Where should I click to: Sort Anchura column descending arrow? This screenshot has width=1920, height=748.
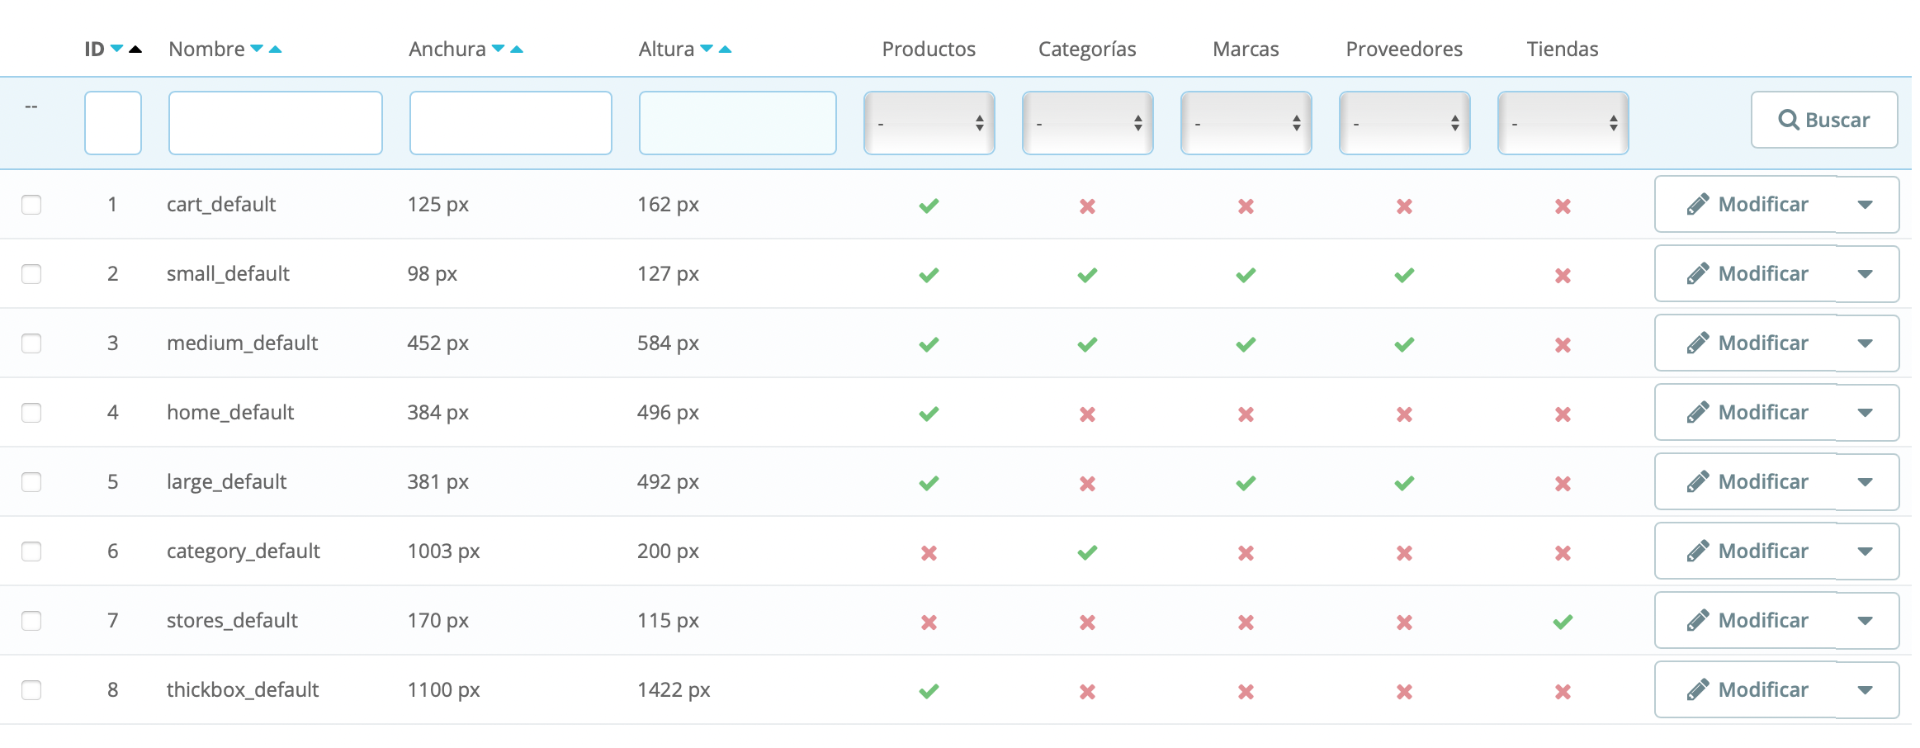pos(498,49)
